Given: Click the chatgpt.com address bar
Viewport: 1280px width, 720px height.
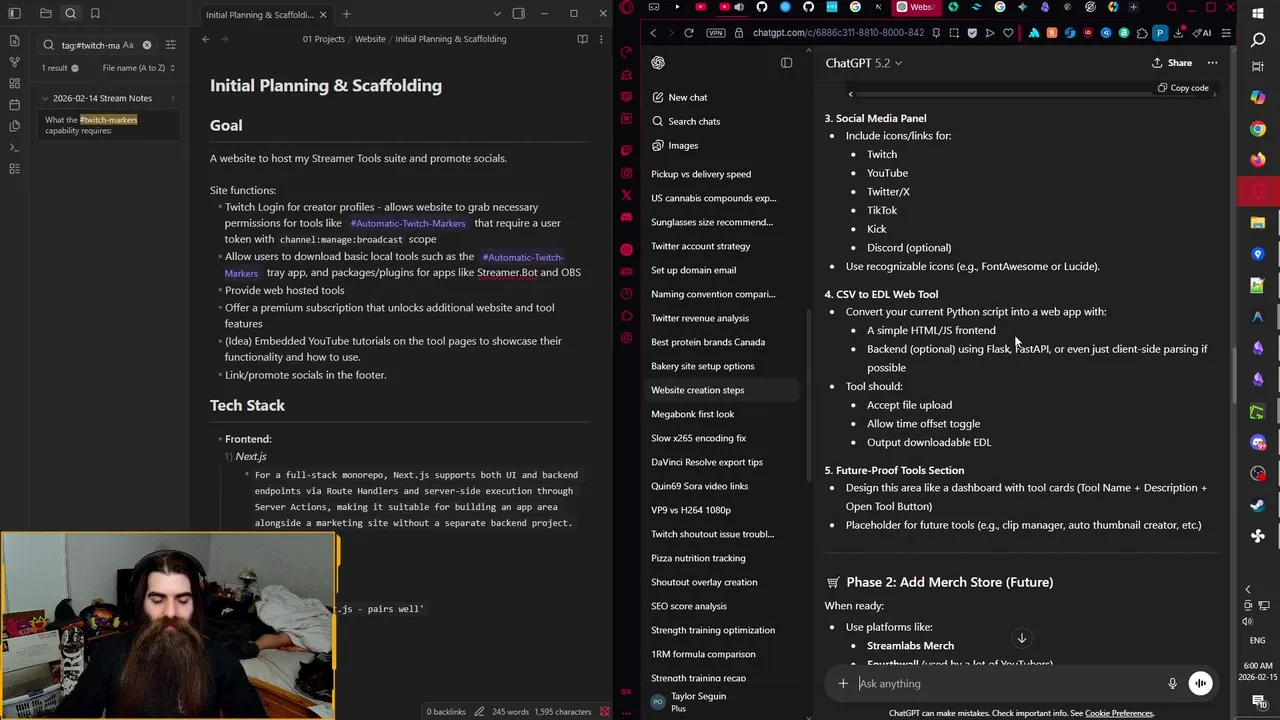Looking at the screenshot, I should pyautogui.click(x=838, y=33).
